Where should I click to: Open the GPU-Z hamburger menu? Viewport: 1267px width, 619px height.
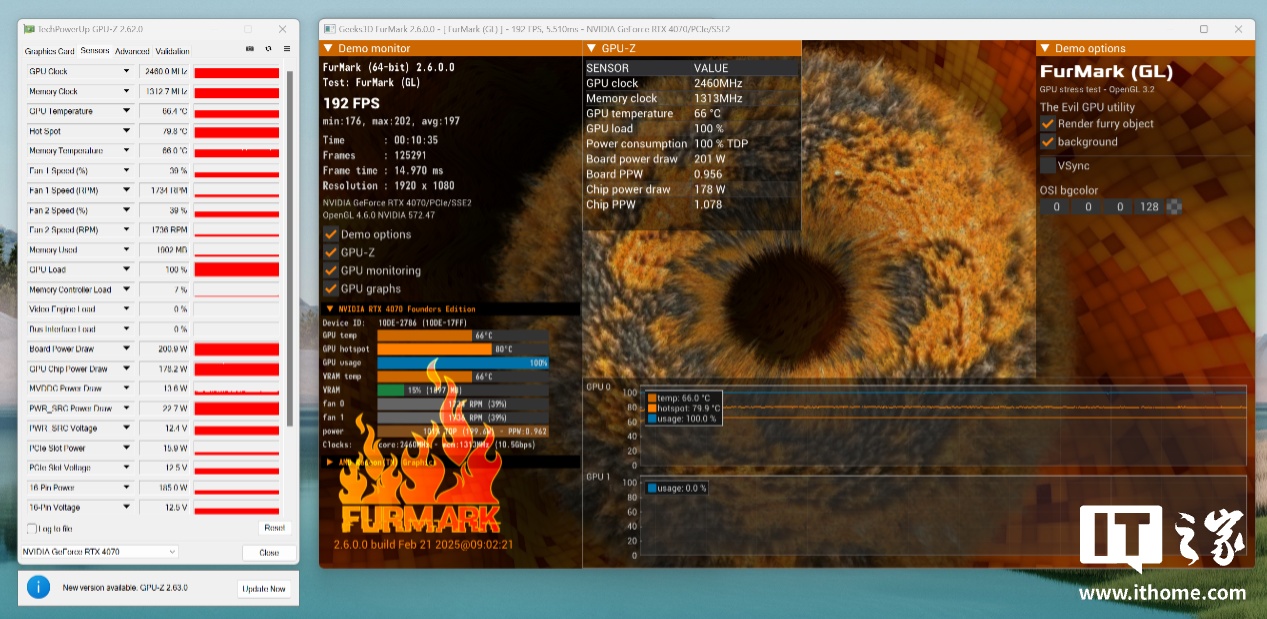tap(286, 49)
